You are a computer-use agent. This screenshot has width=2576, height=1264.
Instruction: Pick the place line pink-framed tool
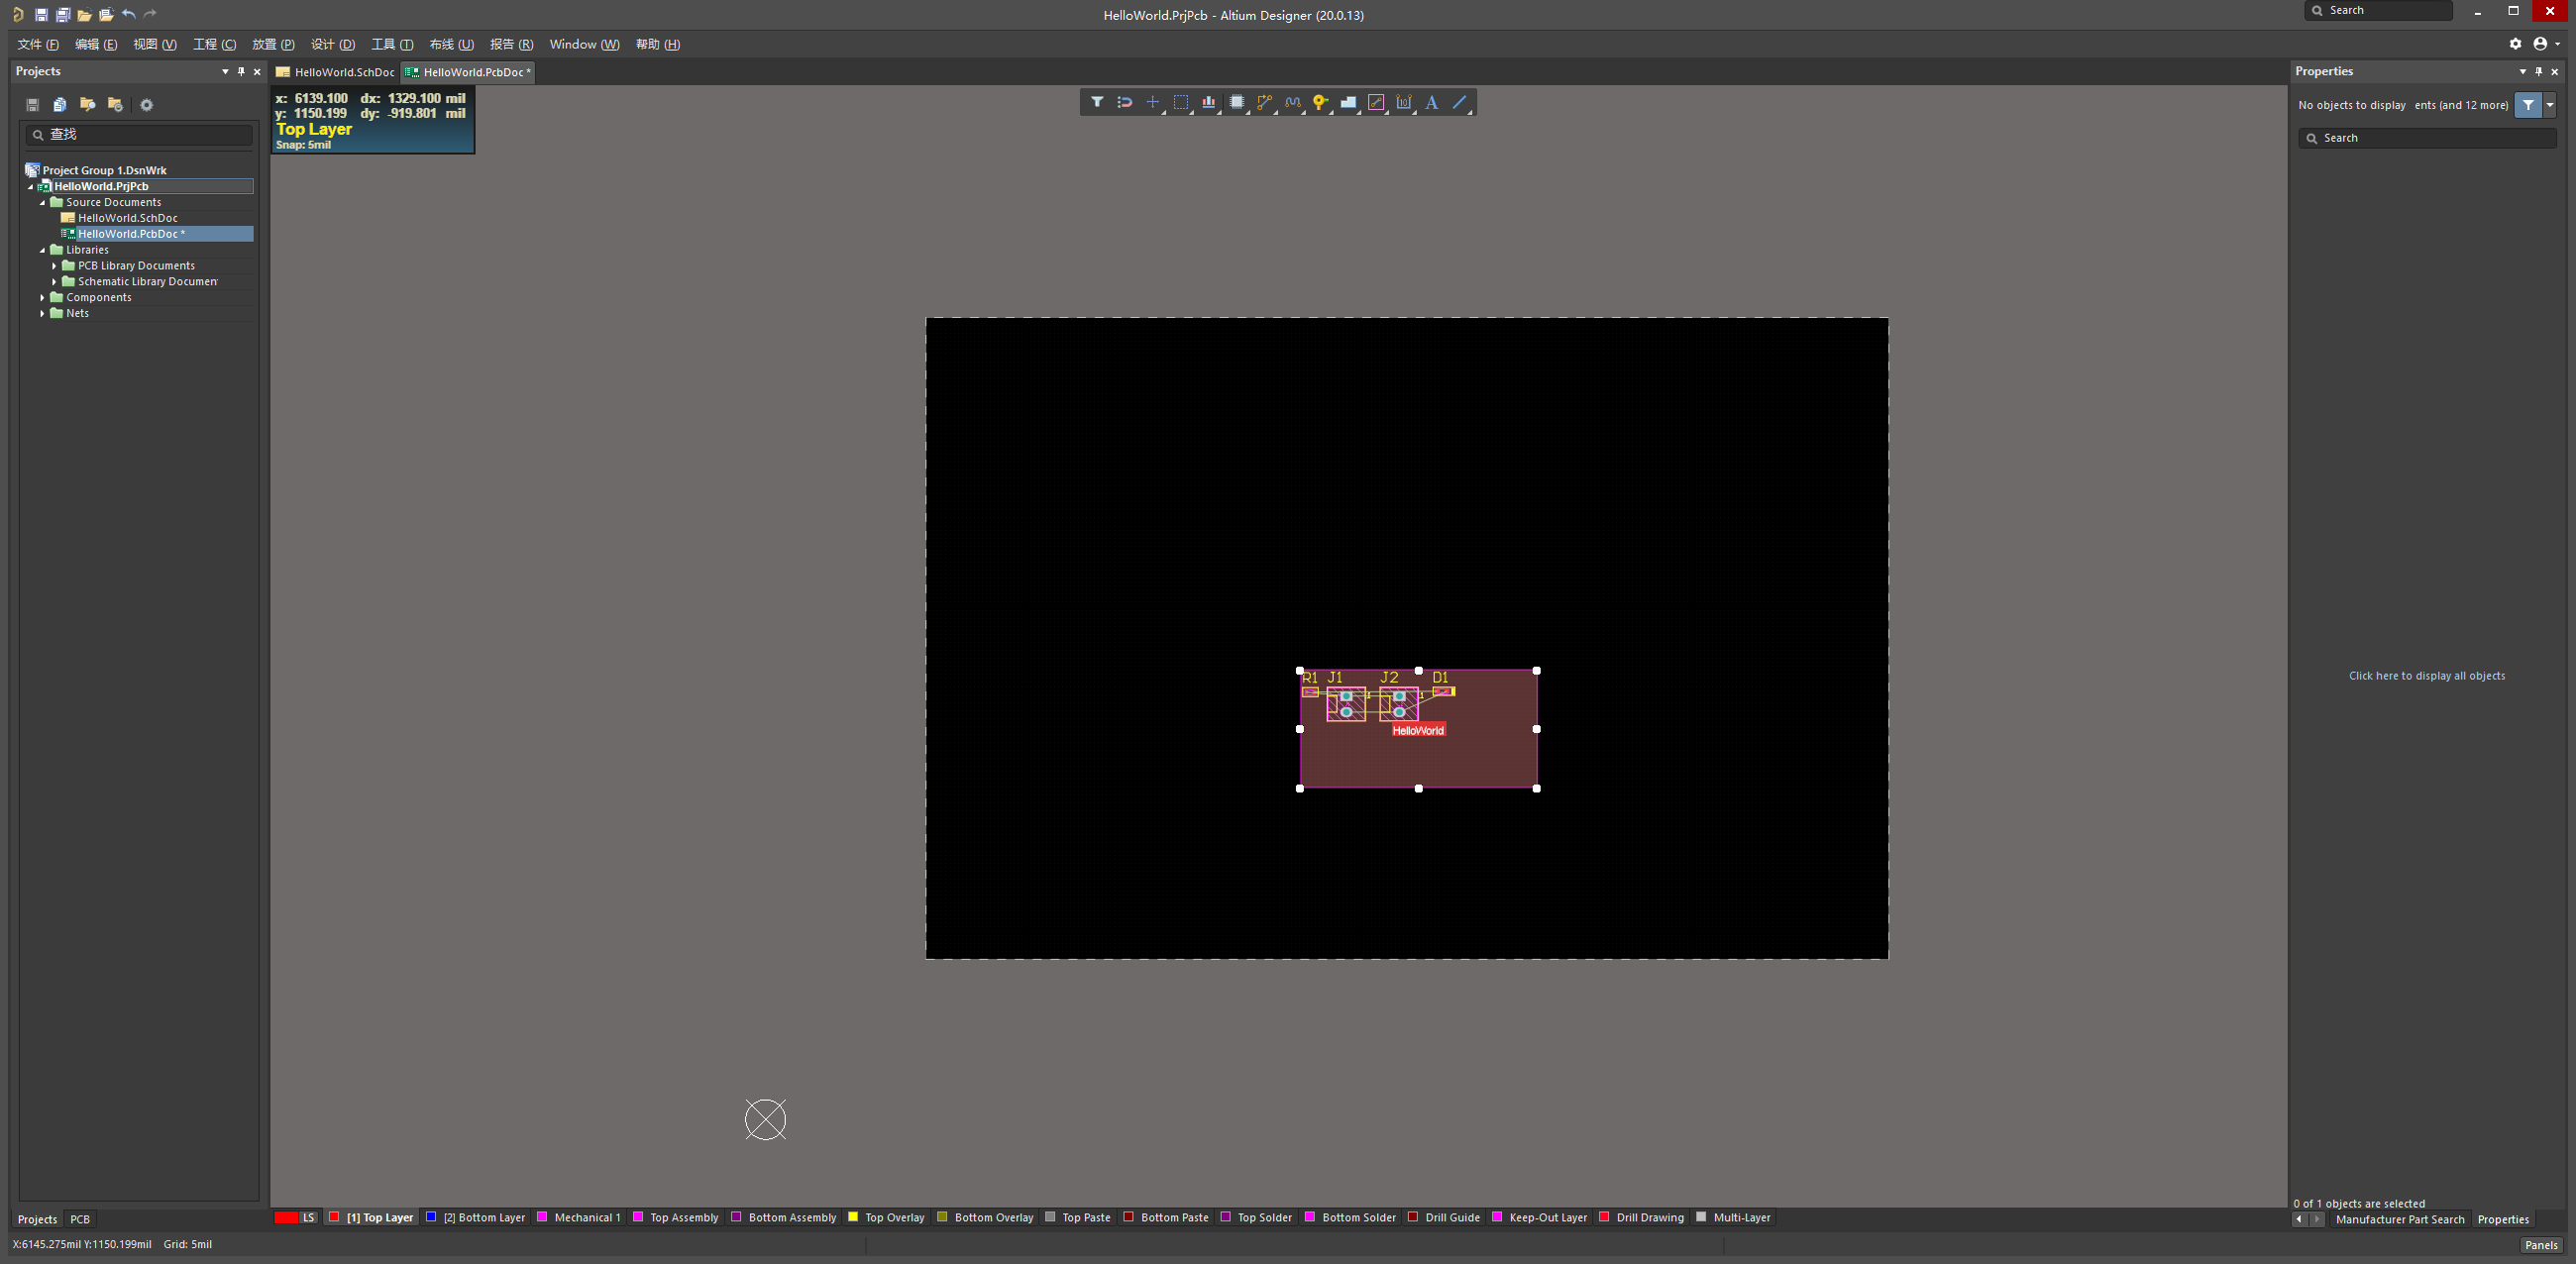point(1376,102)
